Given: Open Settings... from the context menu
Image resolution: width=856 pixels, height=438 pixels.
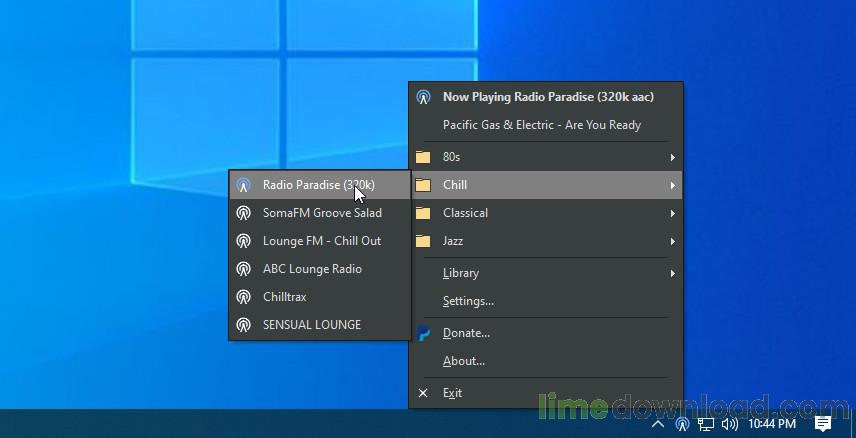Looking at the screenshot, I should point(468,301).
